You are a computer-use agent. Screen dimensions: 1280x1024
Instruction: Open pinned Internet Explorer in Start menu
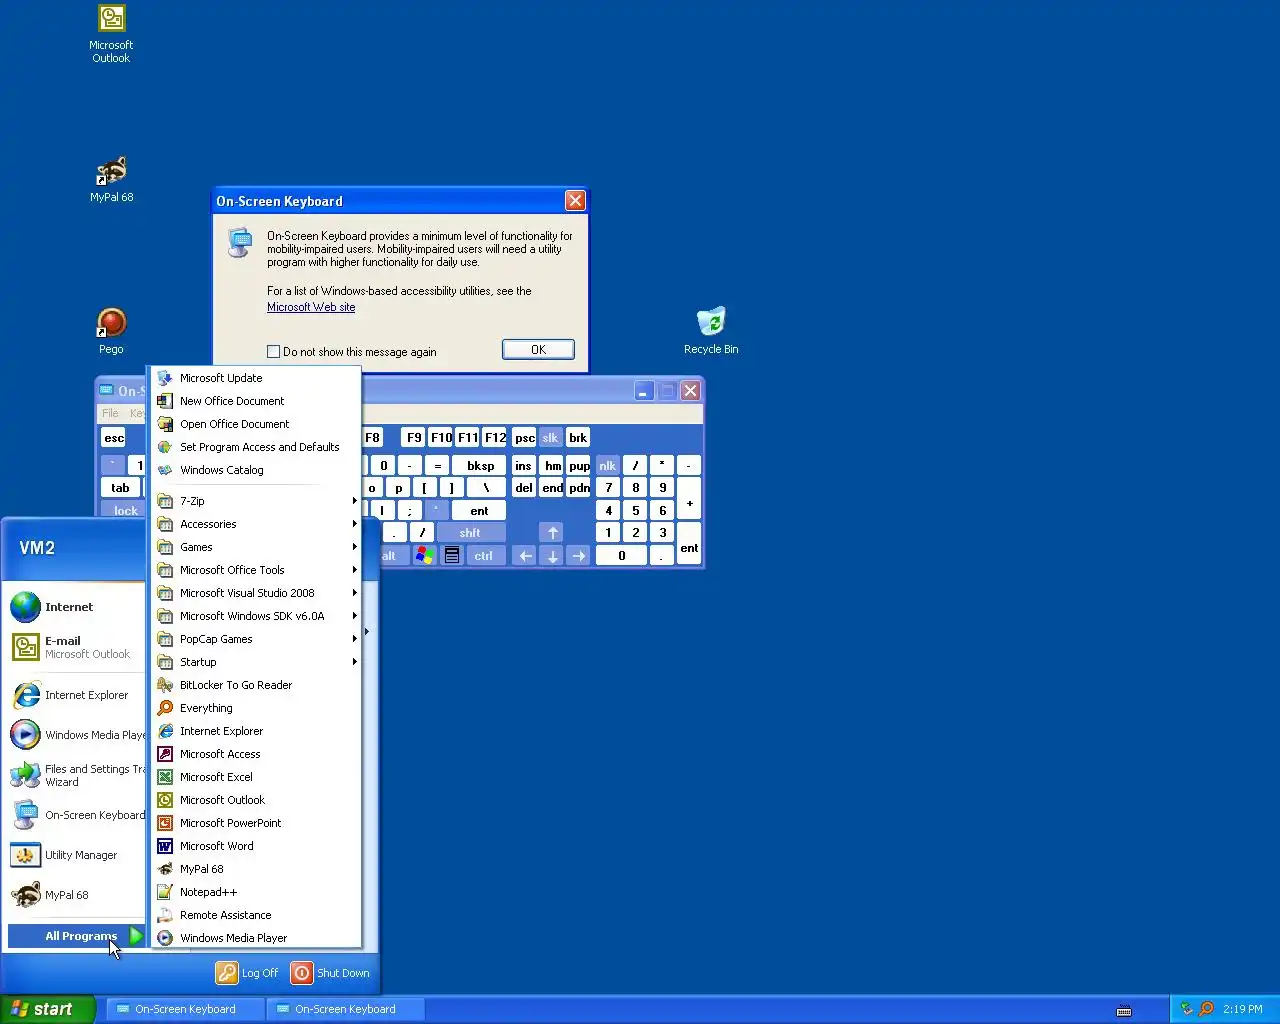[76, 695]
